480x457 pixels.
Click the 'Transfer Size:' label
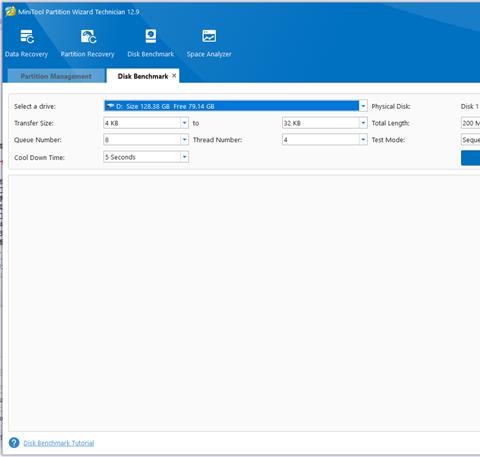point(34,123)
